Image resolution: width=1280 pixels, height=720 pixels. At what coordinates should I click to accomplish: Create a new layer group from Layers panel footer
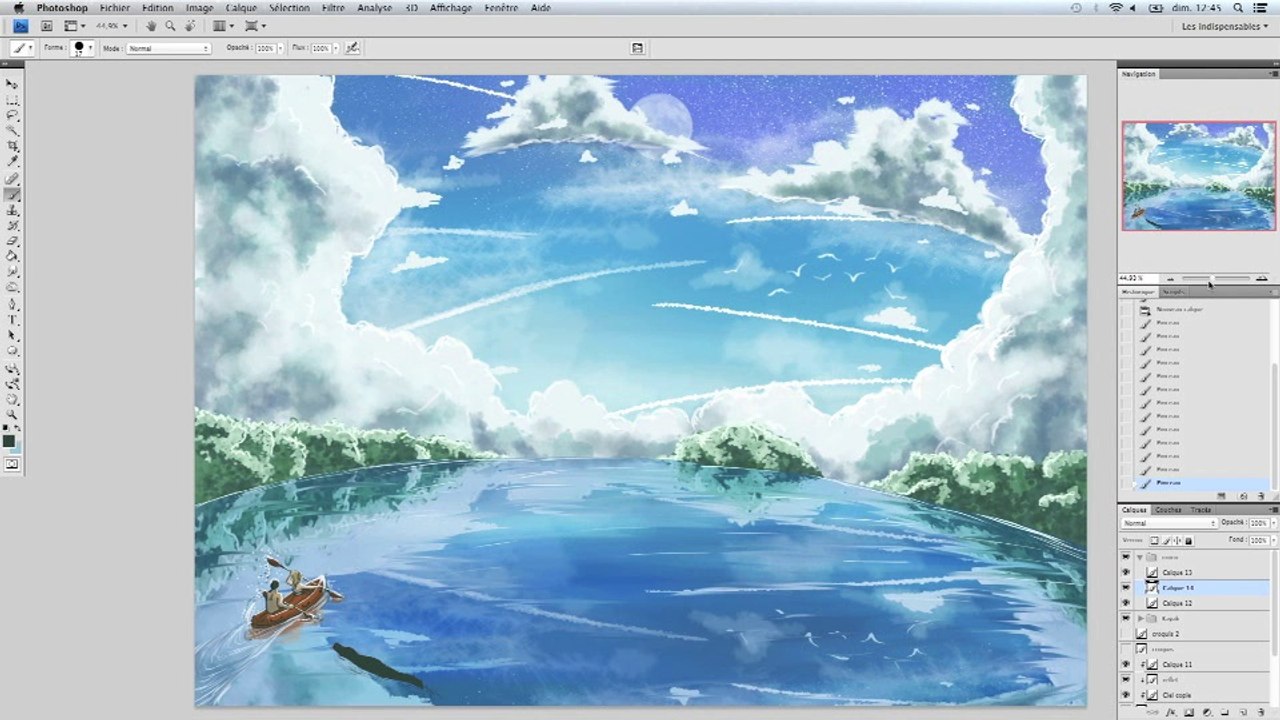pyautogui.click(x=1225, y=713)
